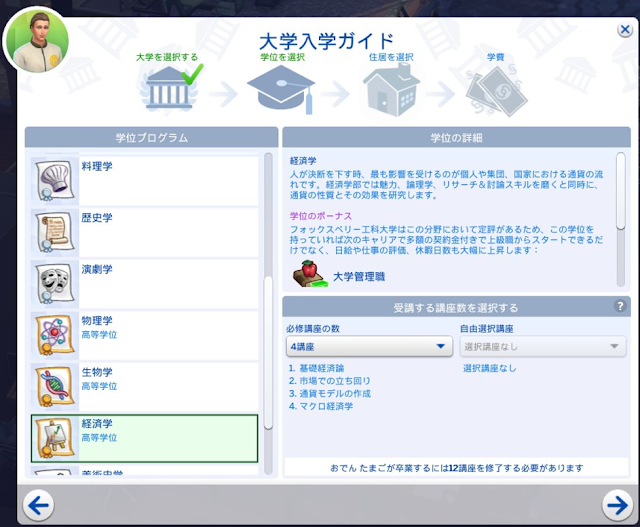The width and height of the screenshot is (640, 527).
Task: Click the theater masks 演劇学 icon
Action: pyautogui.click(x=54, y=283)
